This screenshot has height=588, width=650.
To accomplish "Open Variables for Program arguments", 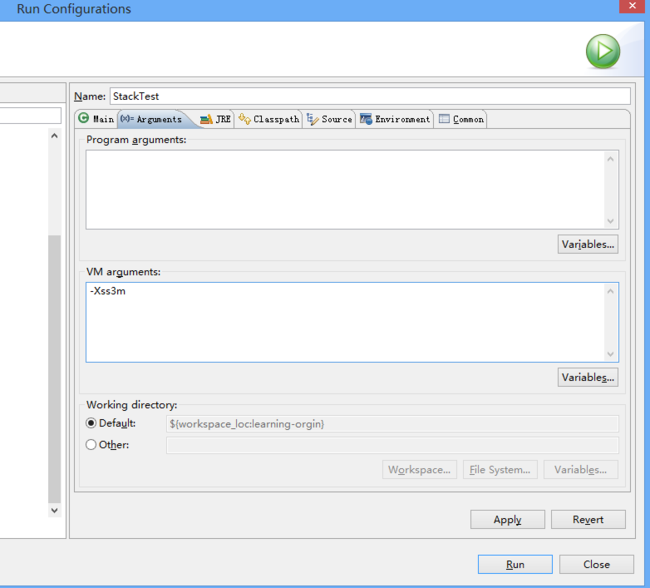I will (x=587, y=244).
